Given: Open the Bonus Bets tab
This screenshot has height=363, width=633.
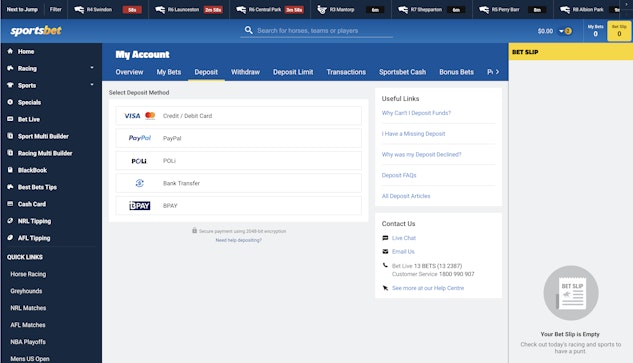Looking at the screenshot, I should pos(456,72).
